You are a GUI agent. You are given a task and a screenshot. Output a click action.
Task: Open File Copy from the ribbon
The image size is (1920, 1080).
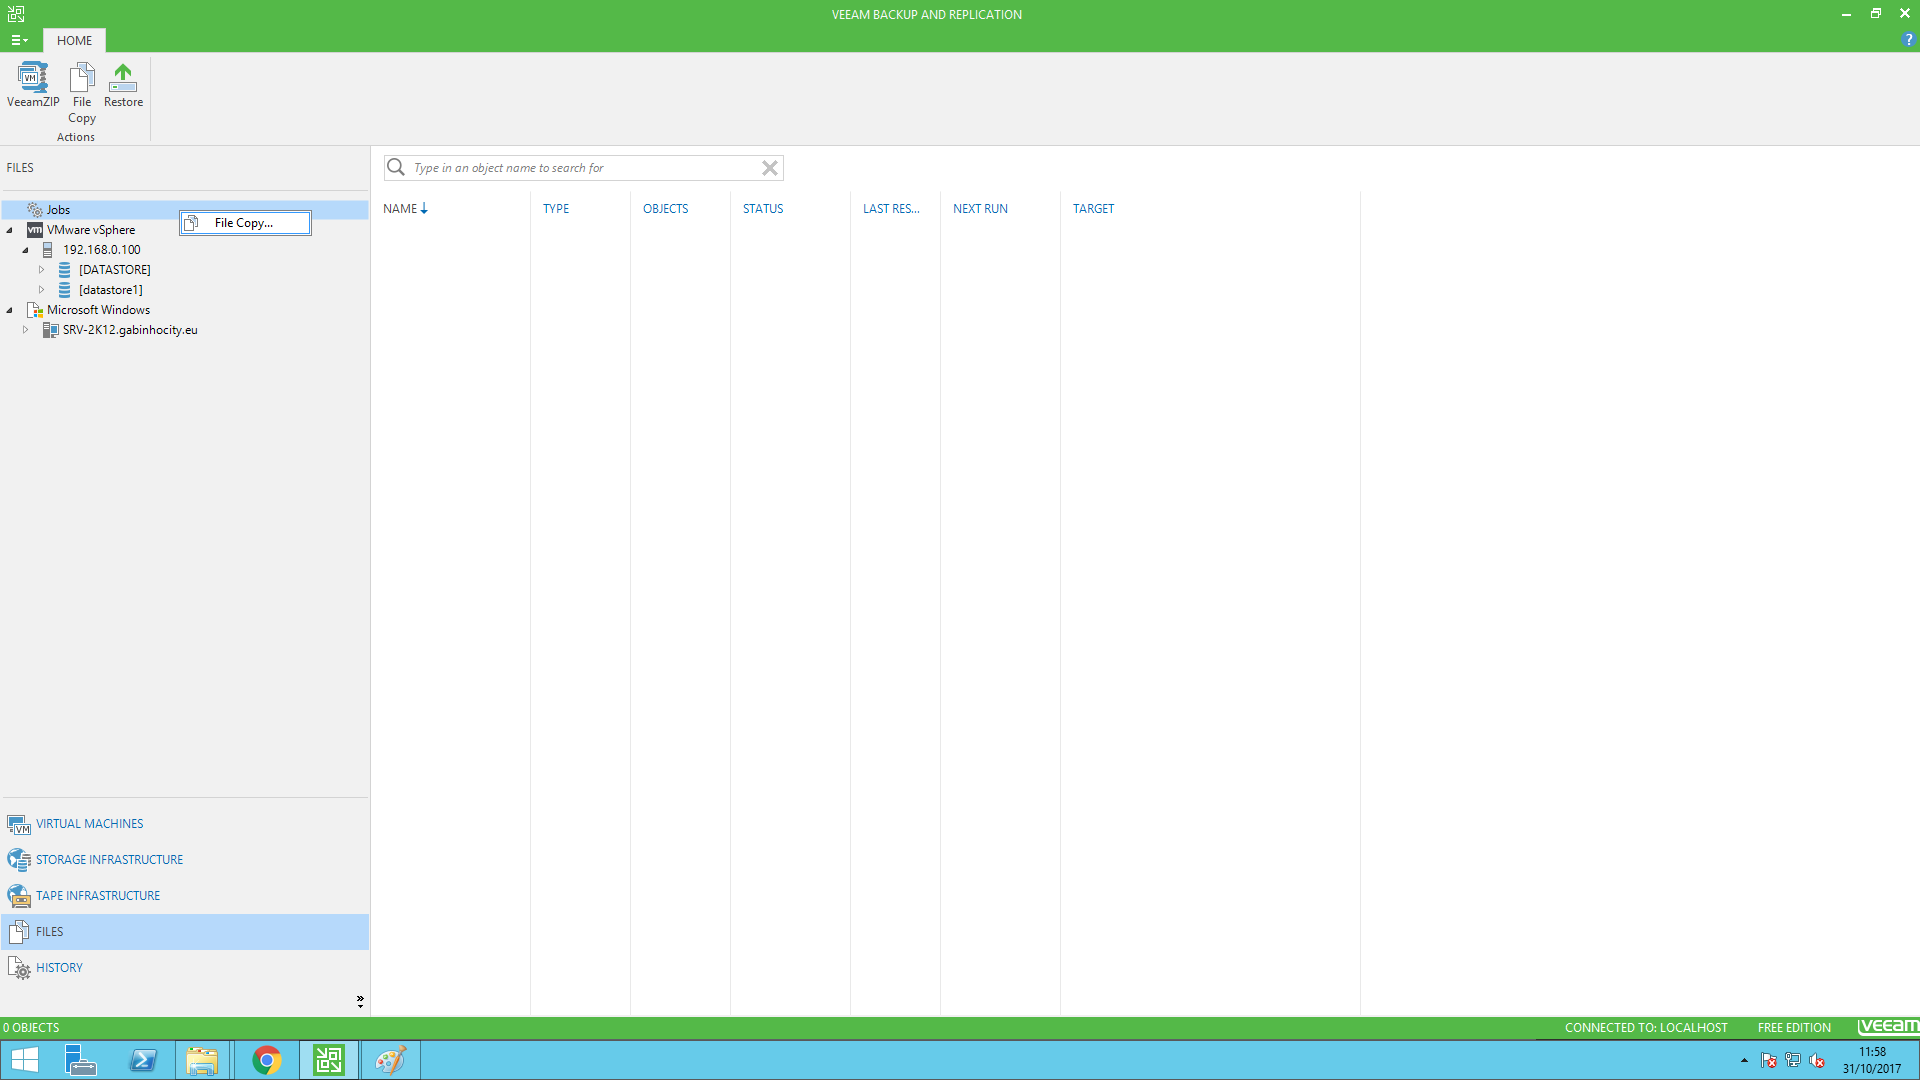[82, 93]
